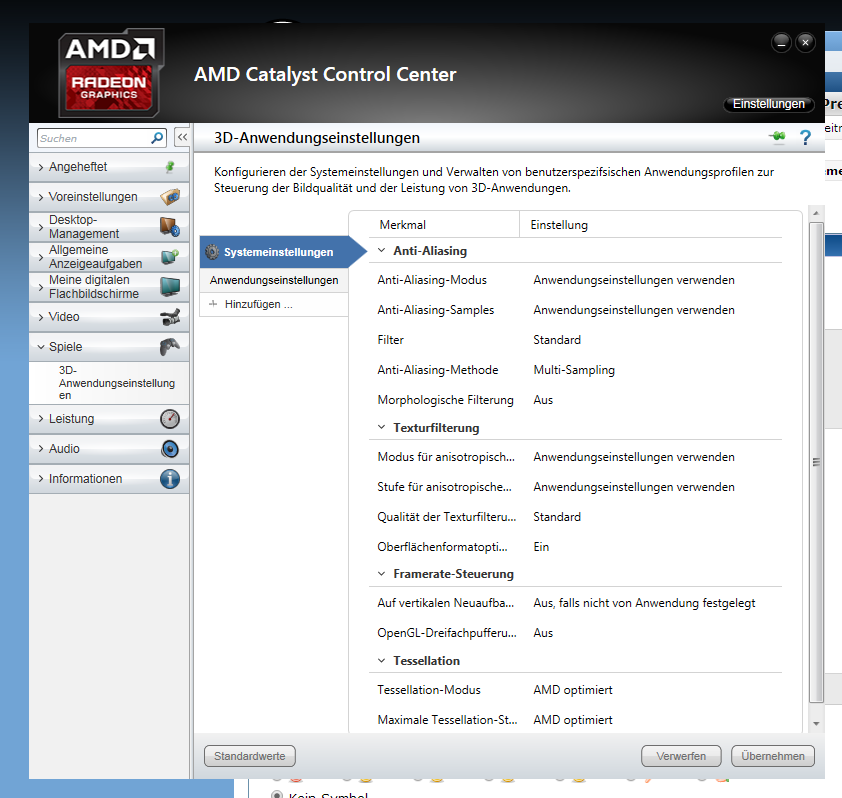Expand the Voreinstellungen section
Viewport: 842px width, 798px height.
point(41,198)
